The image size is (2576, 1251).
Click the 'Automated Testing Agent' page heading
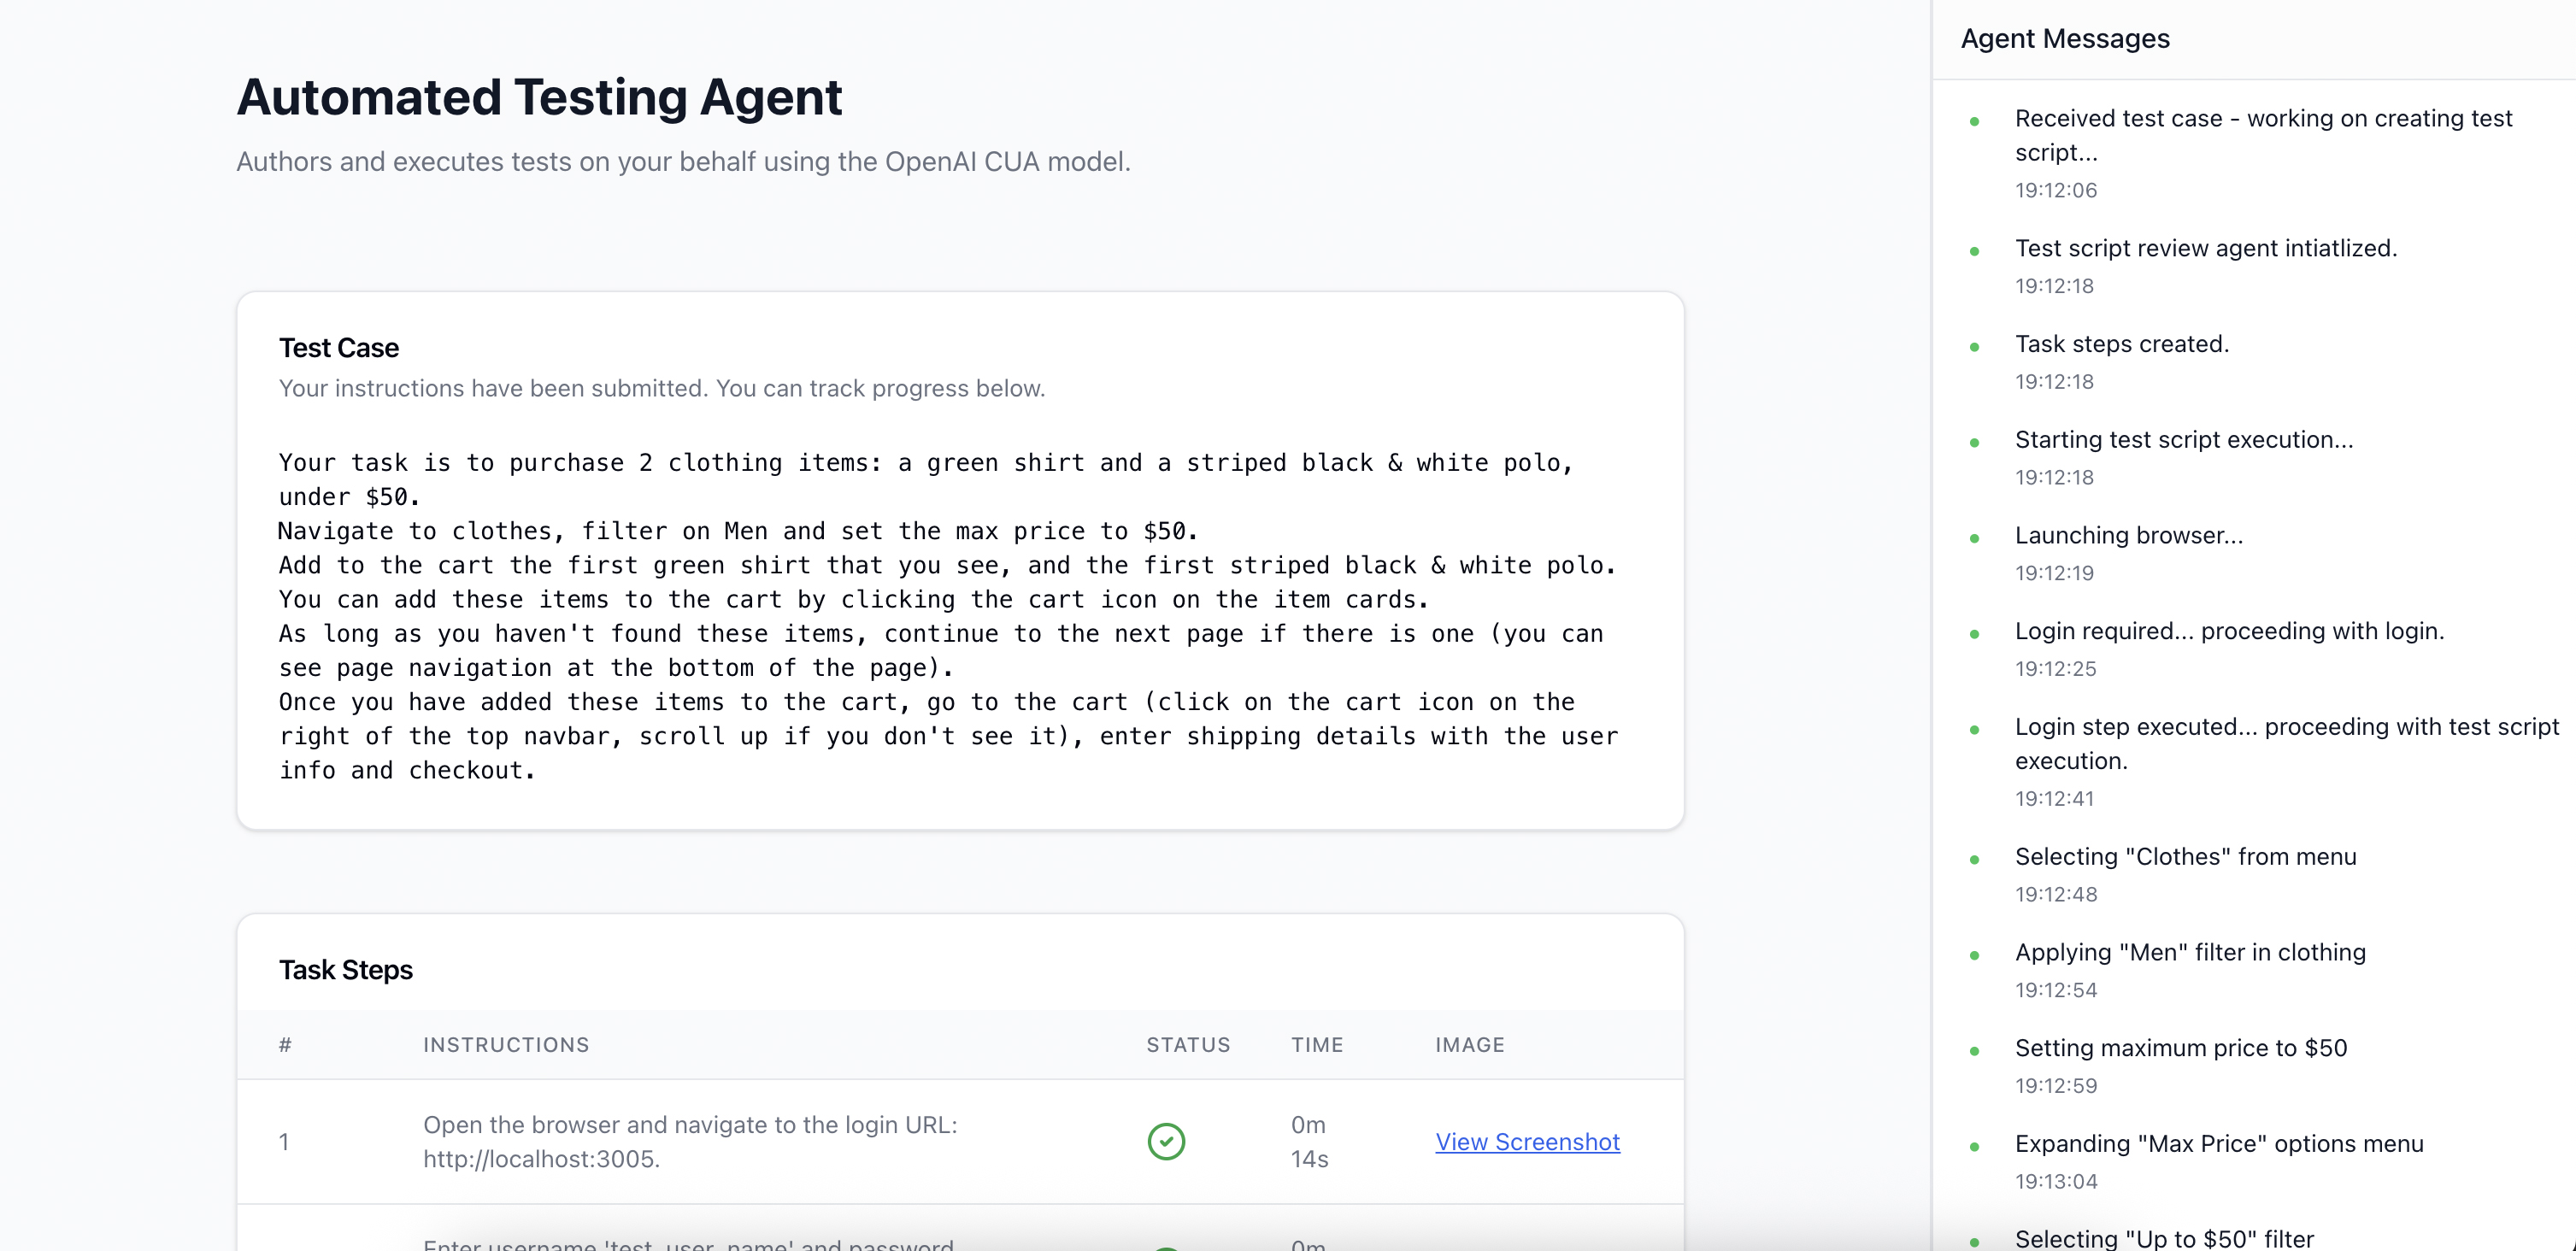click(539, 97)
